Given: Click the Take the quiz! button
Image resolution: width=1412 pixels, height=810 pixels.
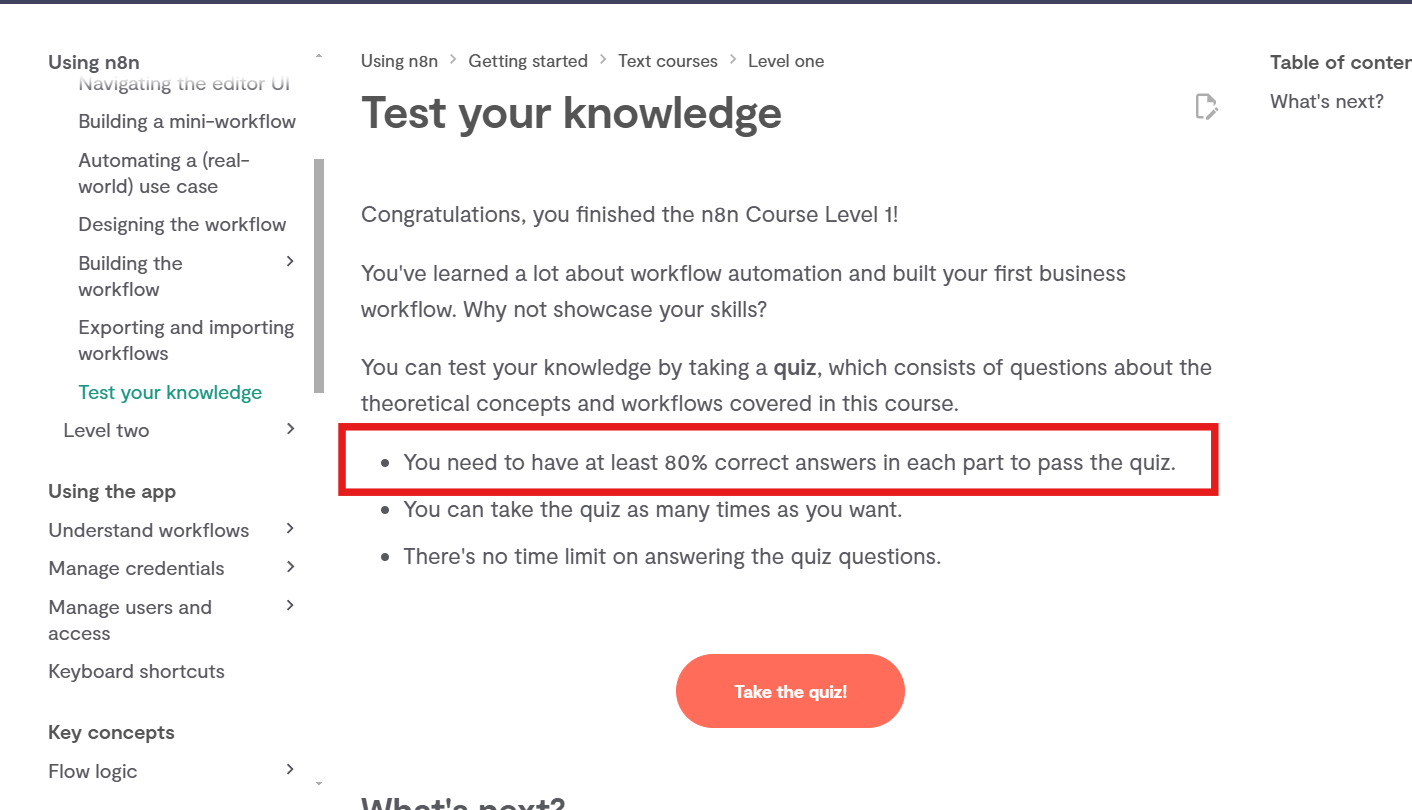Looking at the screenshot, I should (790, 691).
